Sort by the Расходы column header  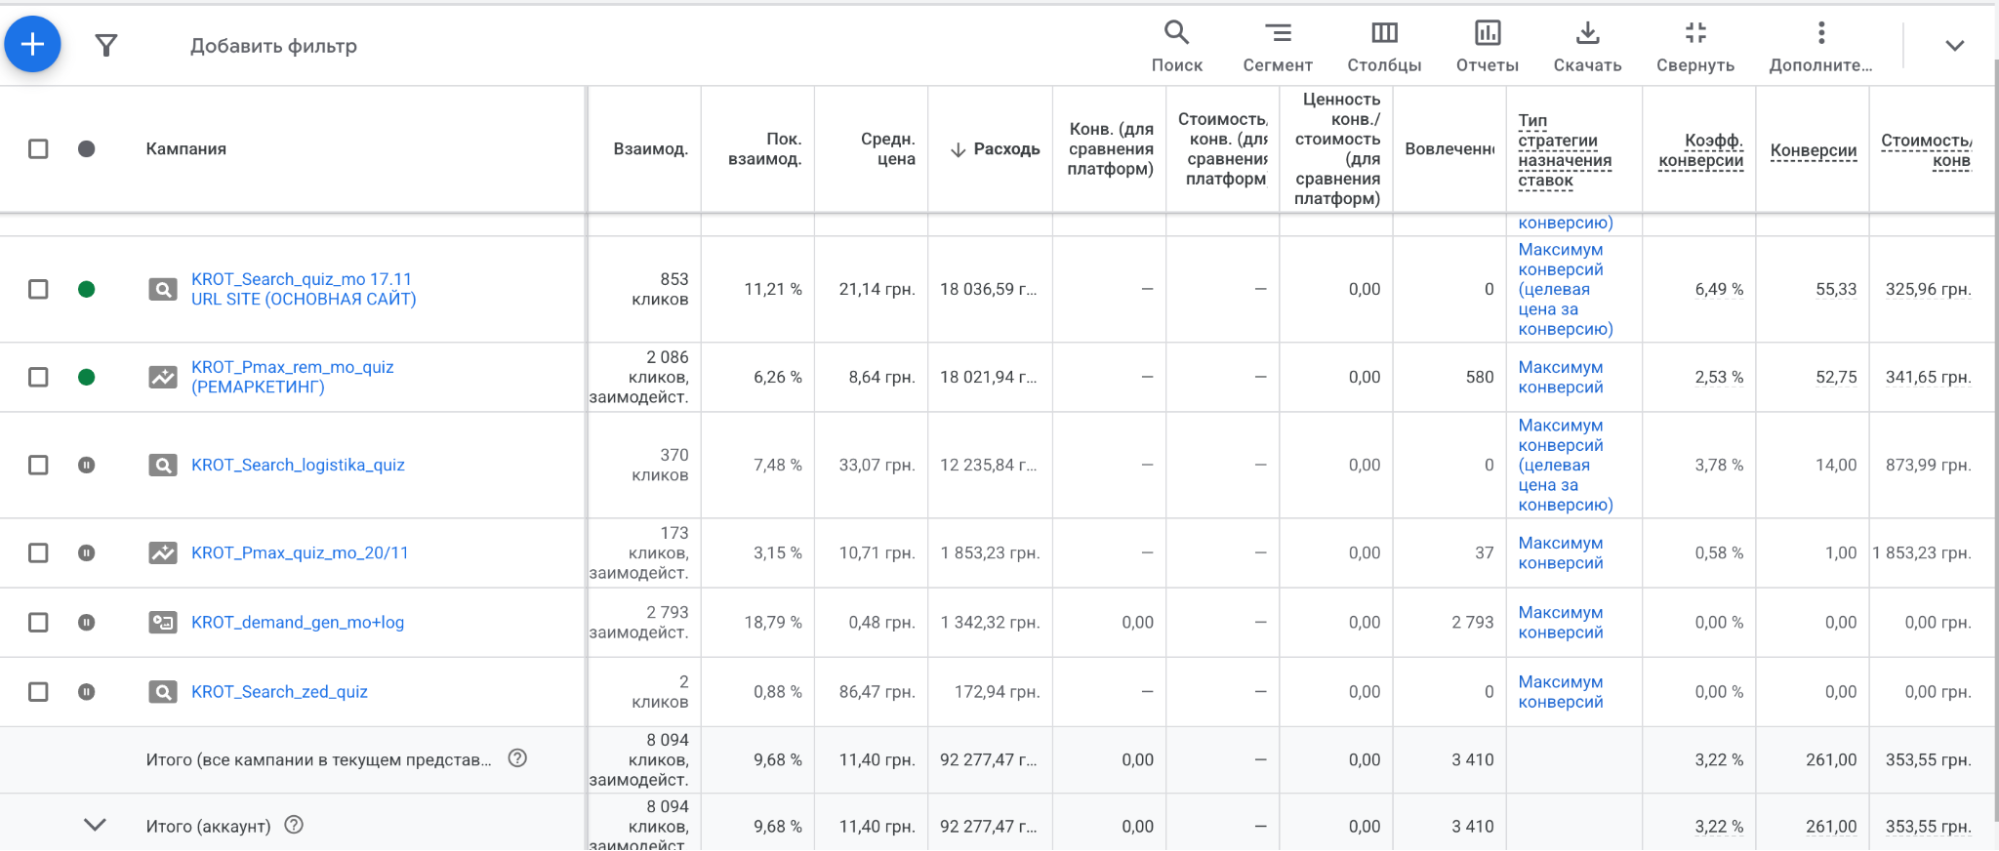pyautogui.click(x=995, y=149)
